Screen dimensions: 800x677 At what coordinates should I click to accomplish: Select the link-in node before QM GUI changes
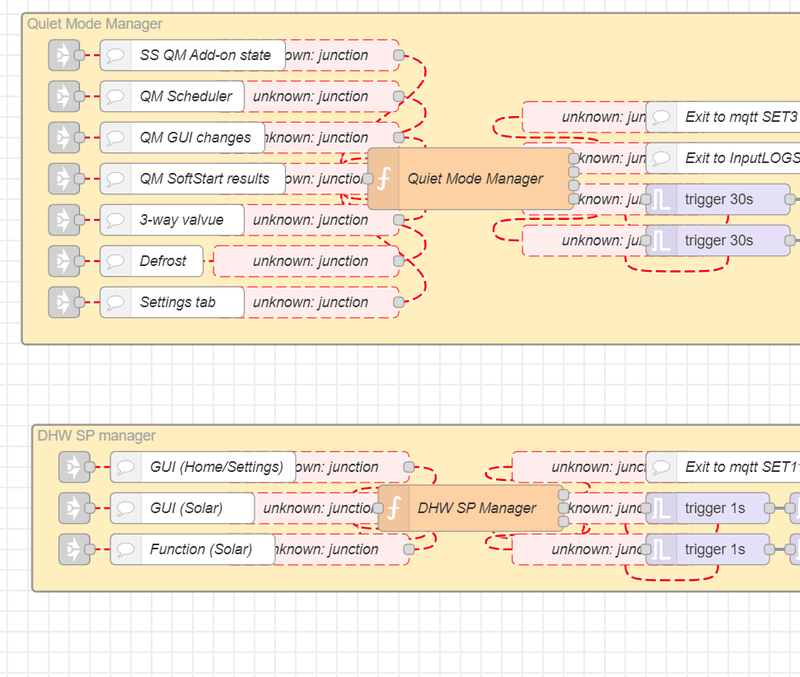[x=64, y=138]
